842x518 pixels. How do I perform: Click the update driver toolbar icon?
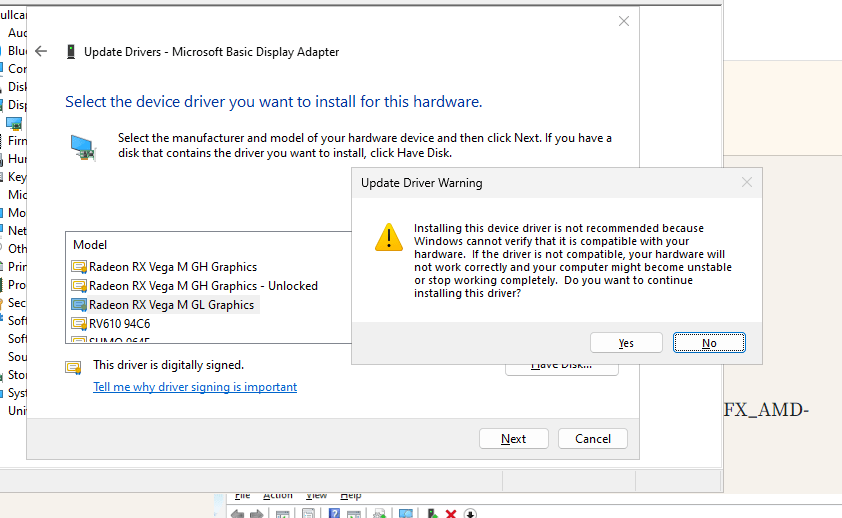(x=380, y=514)
